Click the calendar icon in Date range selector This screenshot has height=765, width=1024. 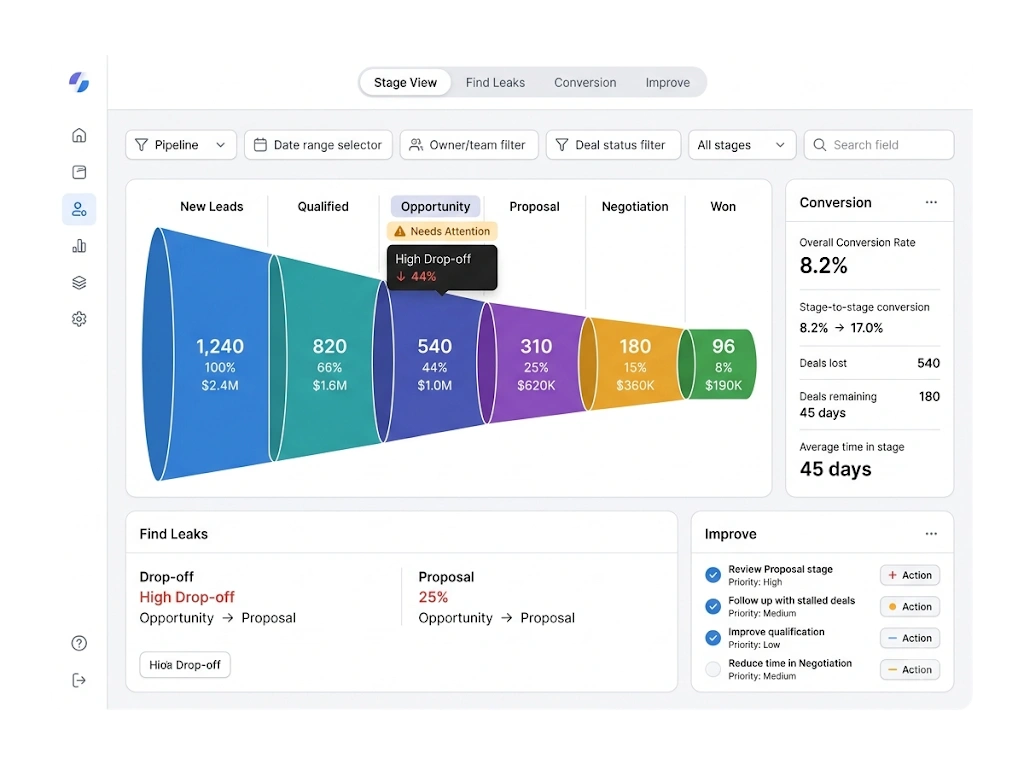(x=260, y=145)
